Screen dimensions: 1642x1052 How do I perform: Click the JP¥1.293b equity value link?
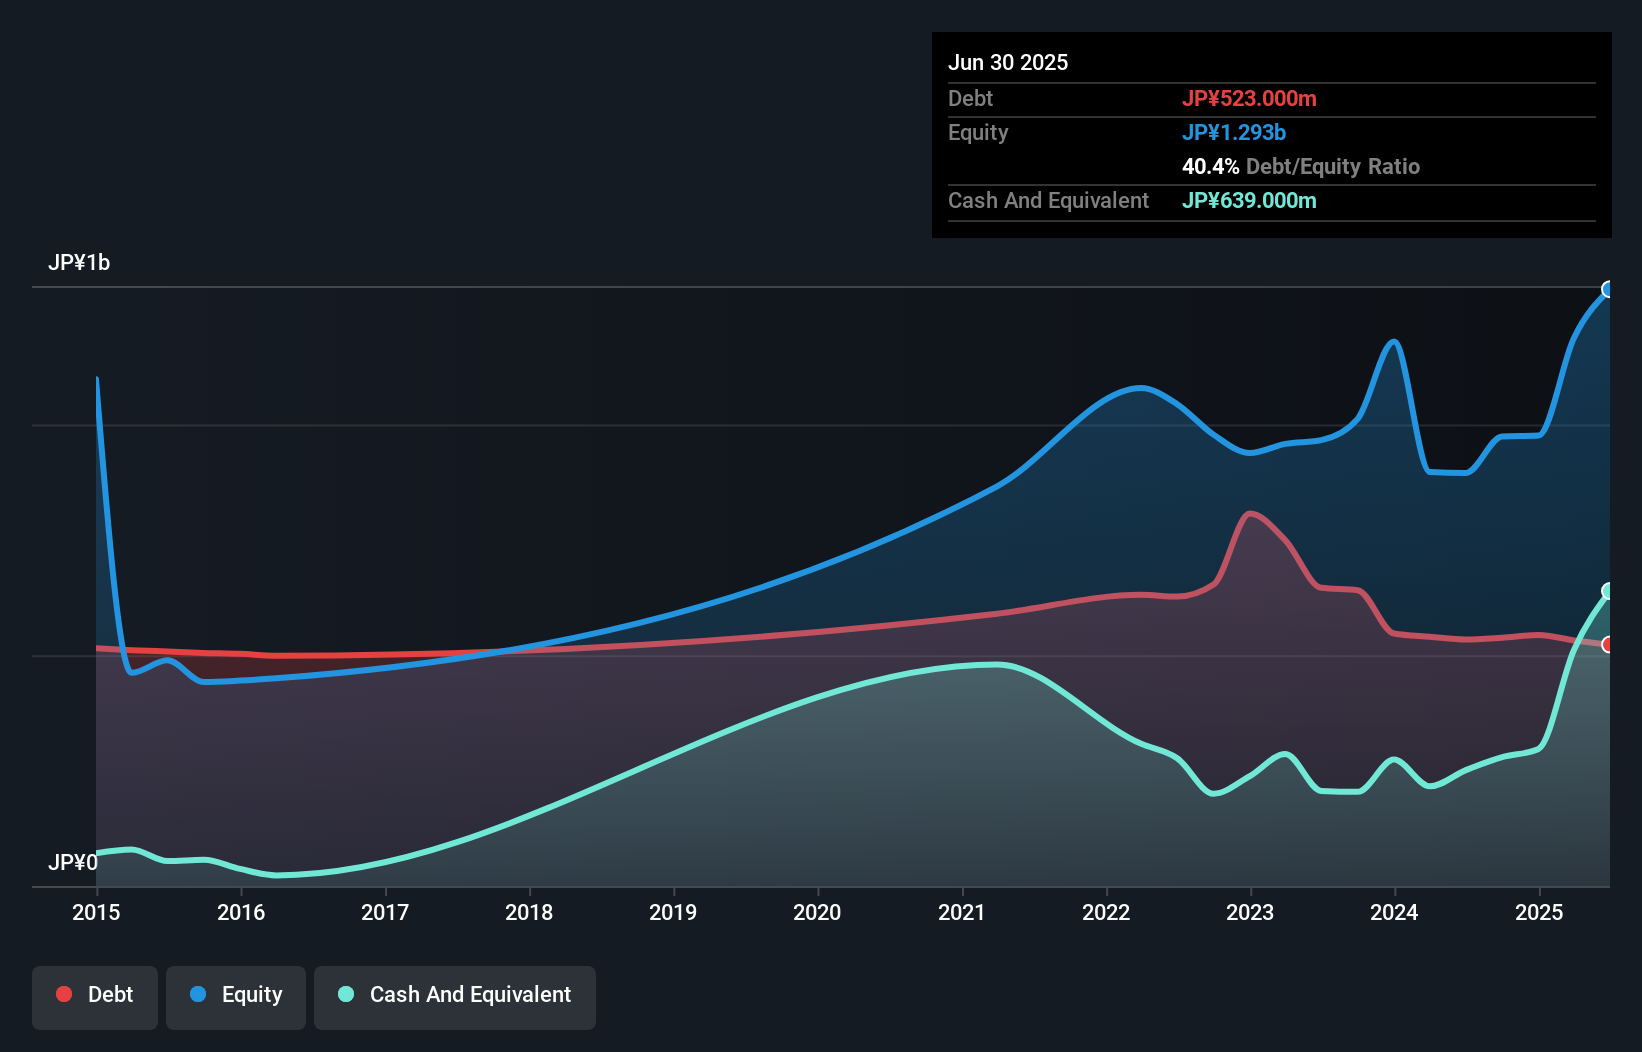point(1235,132)
